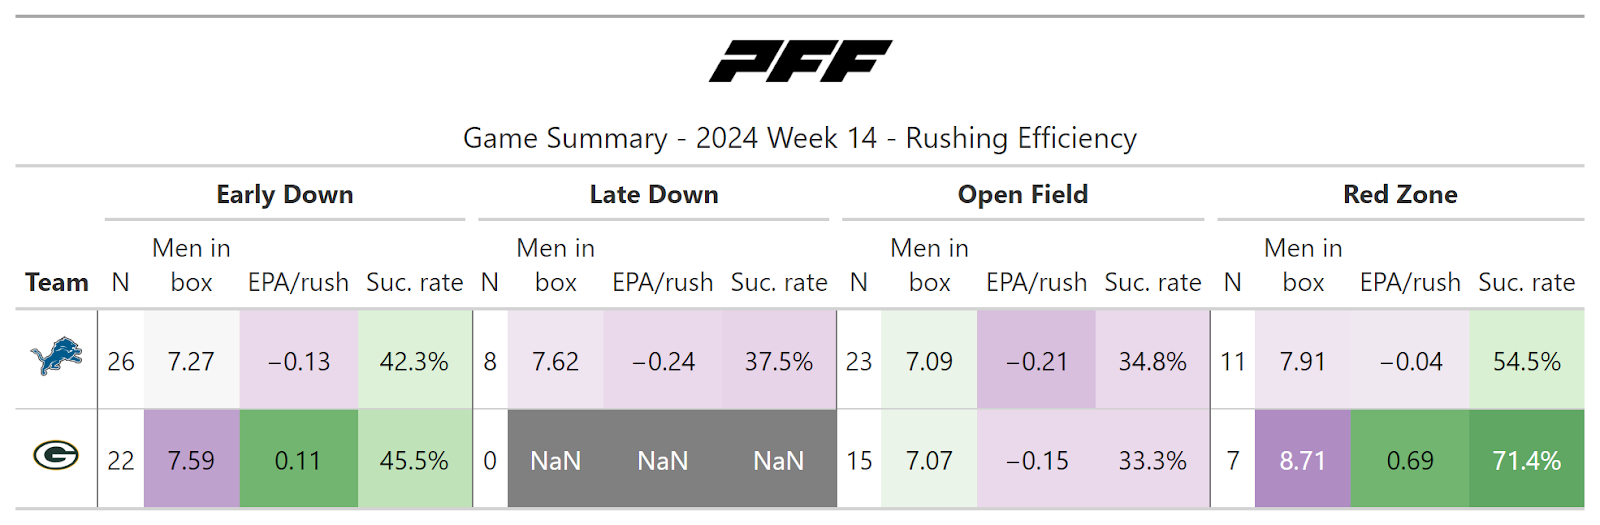This screenshot has width=1600, height=525.
Task: Click Lions late down 7.62 cell
Action: [x=555, y=361]
